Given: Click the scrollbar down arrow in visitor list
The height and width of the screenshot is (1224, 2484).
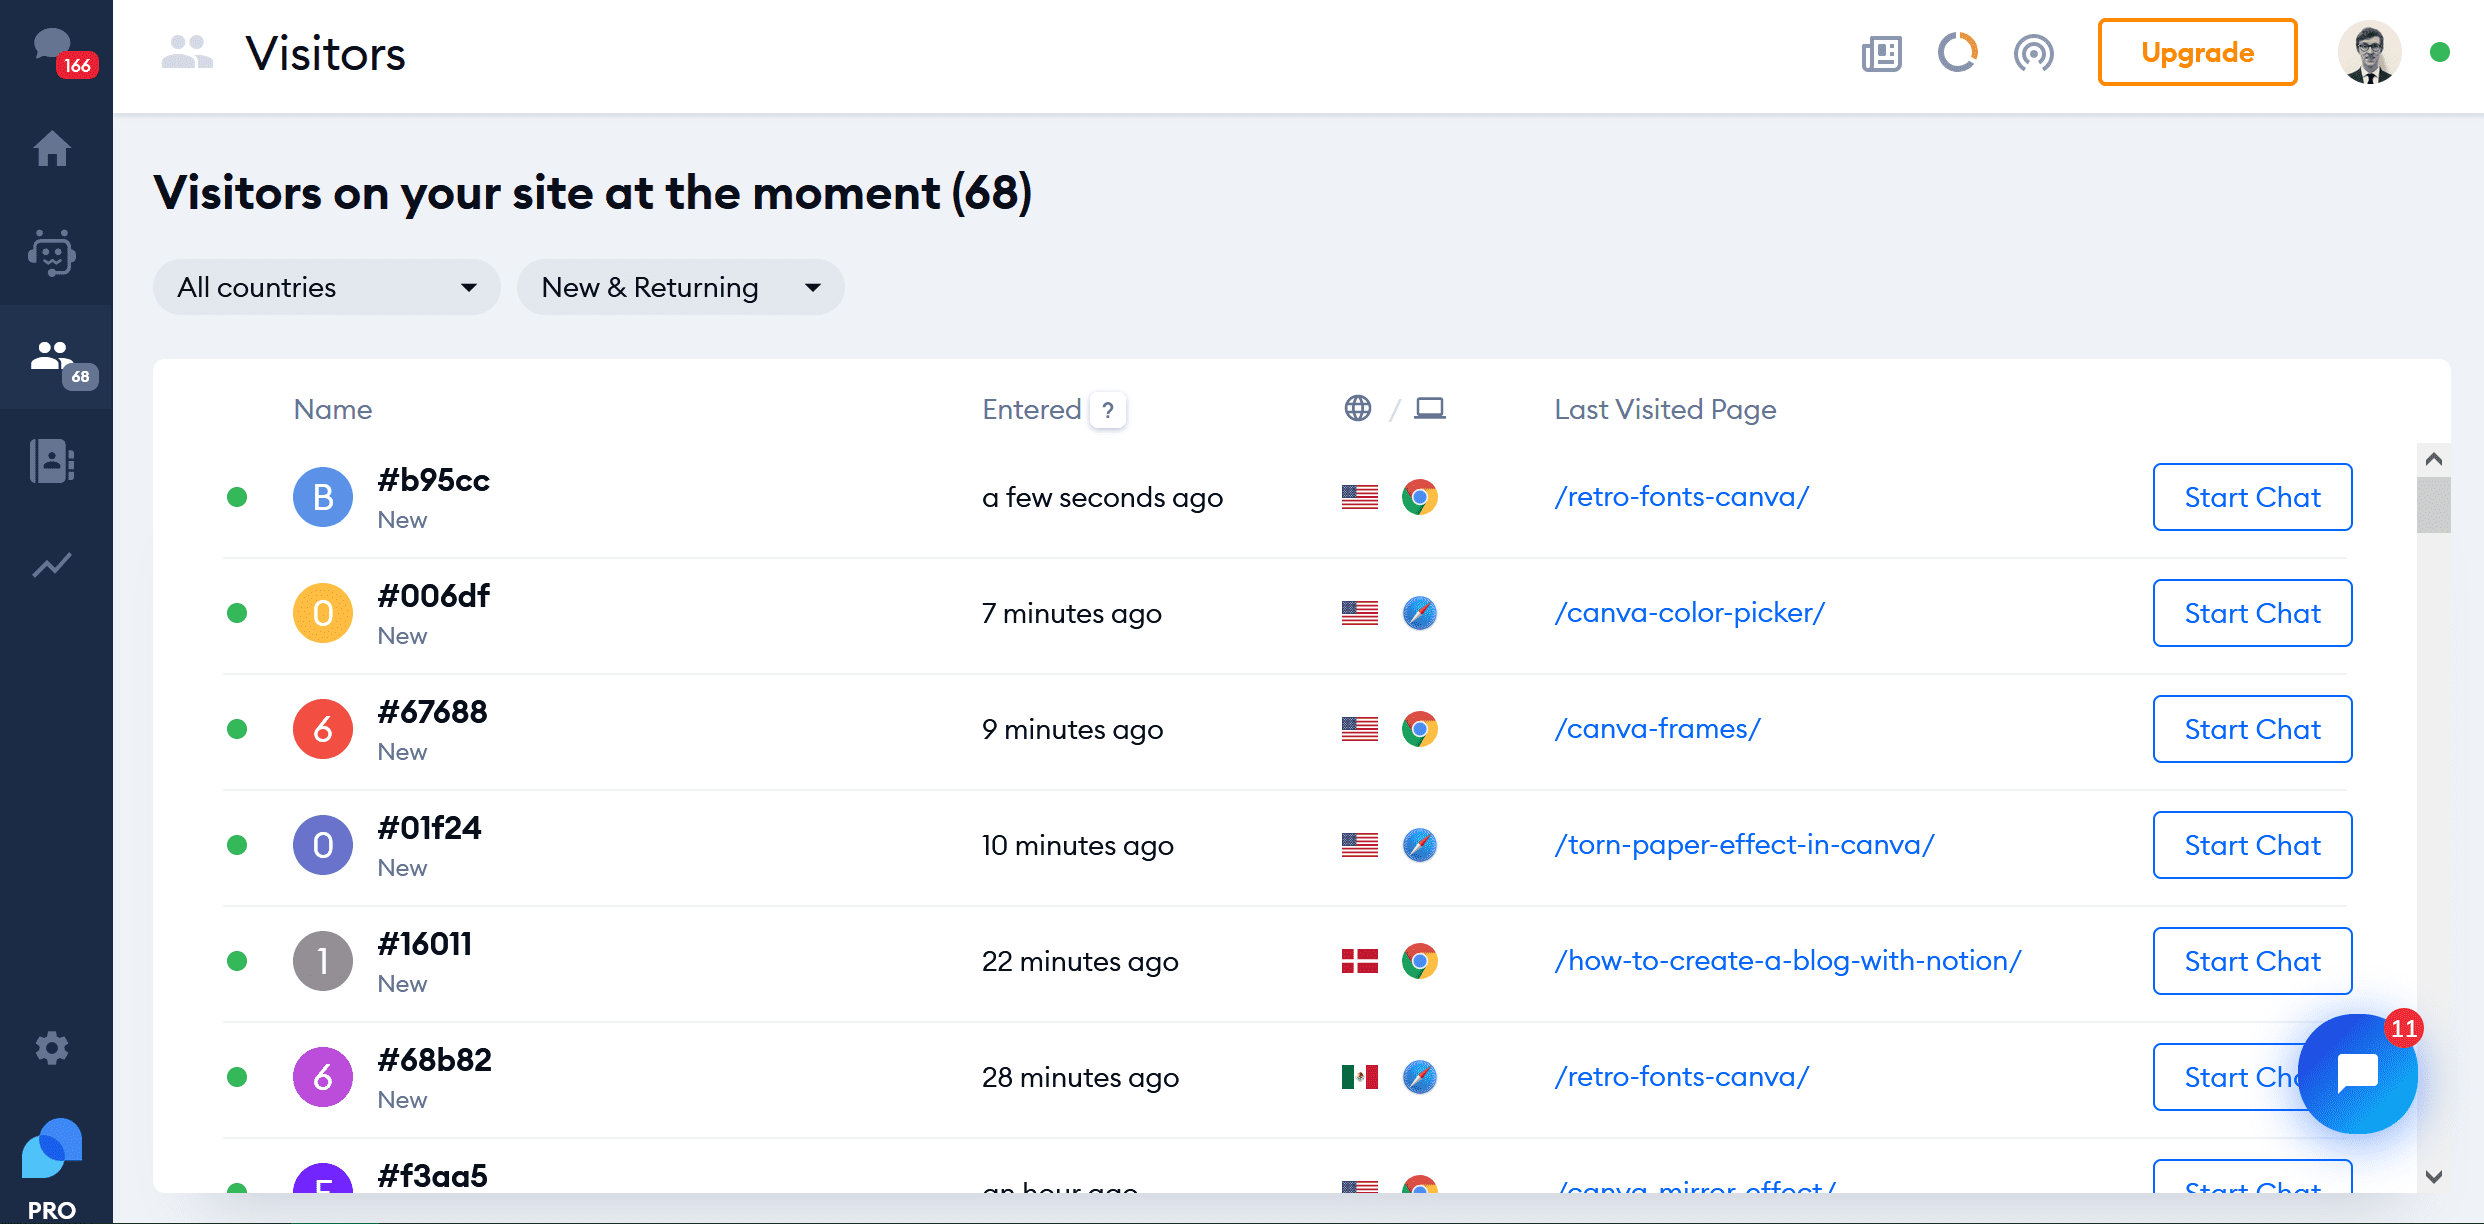Looking at the screenshot, I should 2434,1176.
